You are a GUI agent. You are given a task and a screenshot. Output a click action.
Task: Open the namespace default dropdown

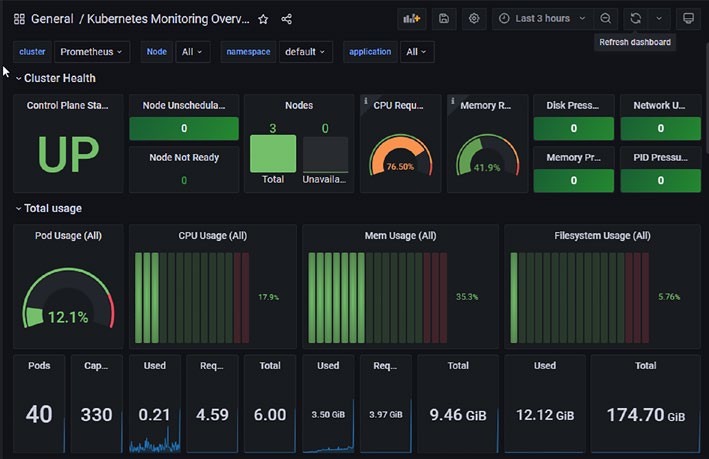306,52
